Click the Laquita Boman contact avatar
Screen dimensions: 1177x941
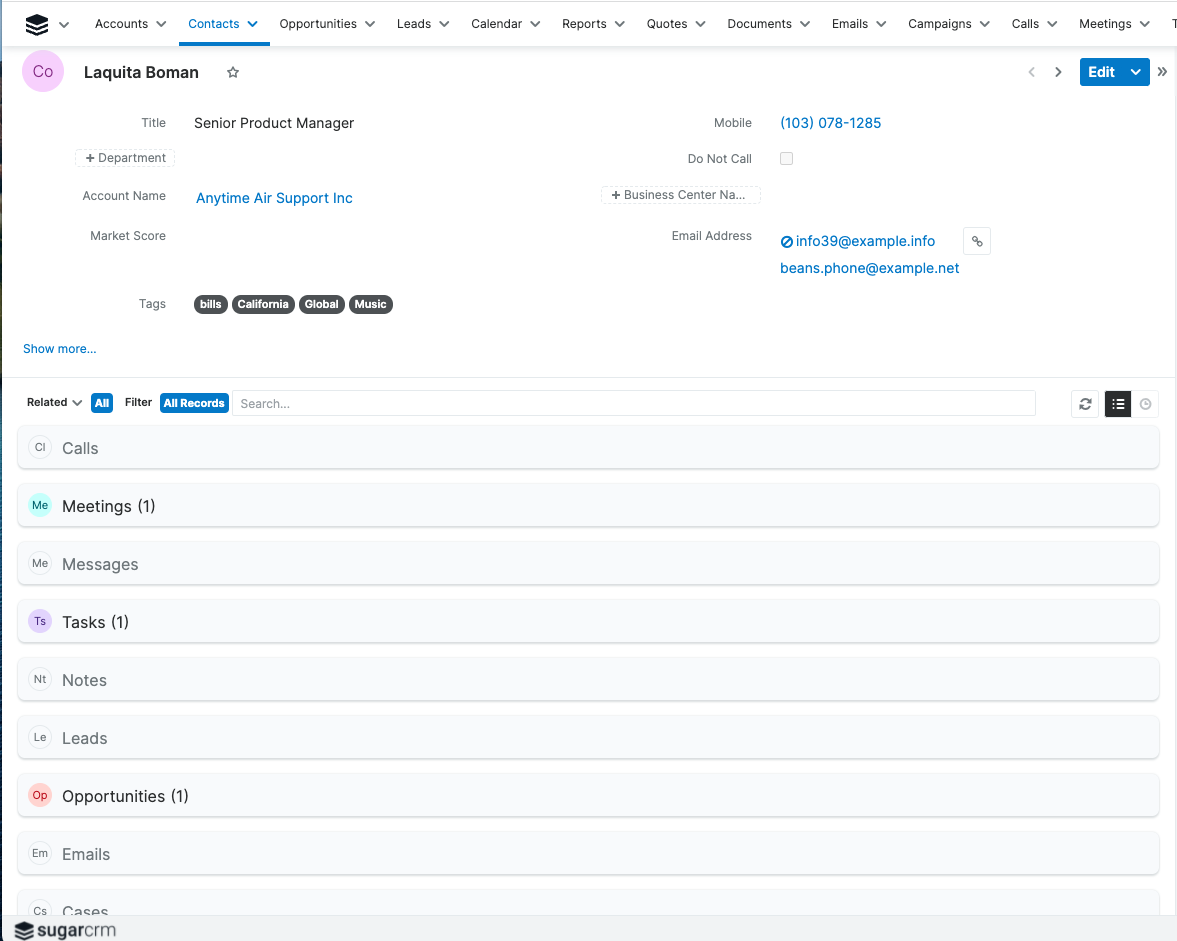click(42, 72)
